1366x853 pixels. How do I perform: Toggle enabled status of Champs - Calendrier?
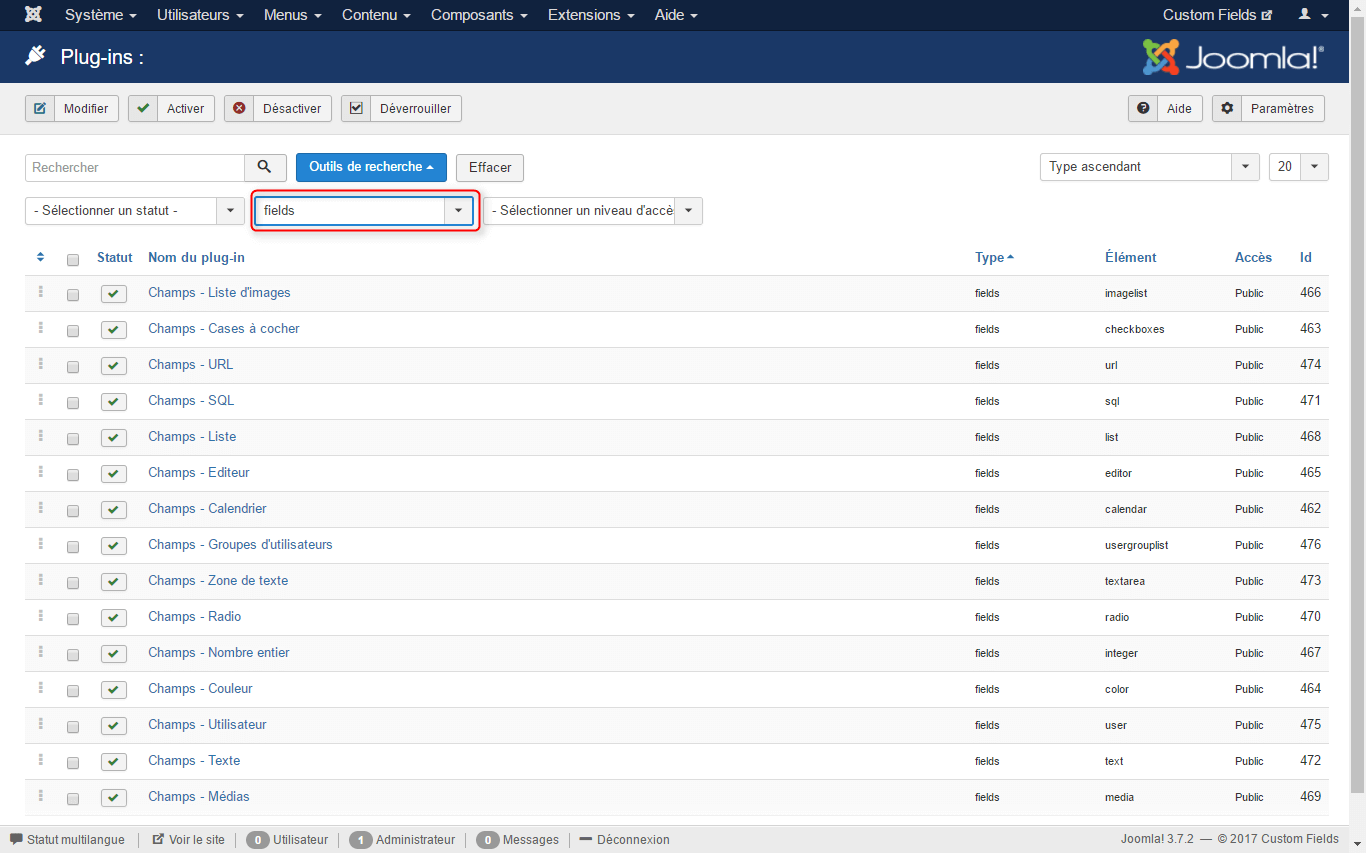pyautogui.click(x=114, y=510)
